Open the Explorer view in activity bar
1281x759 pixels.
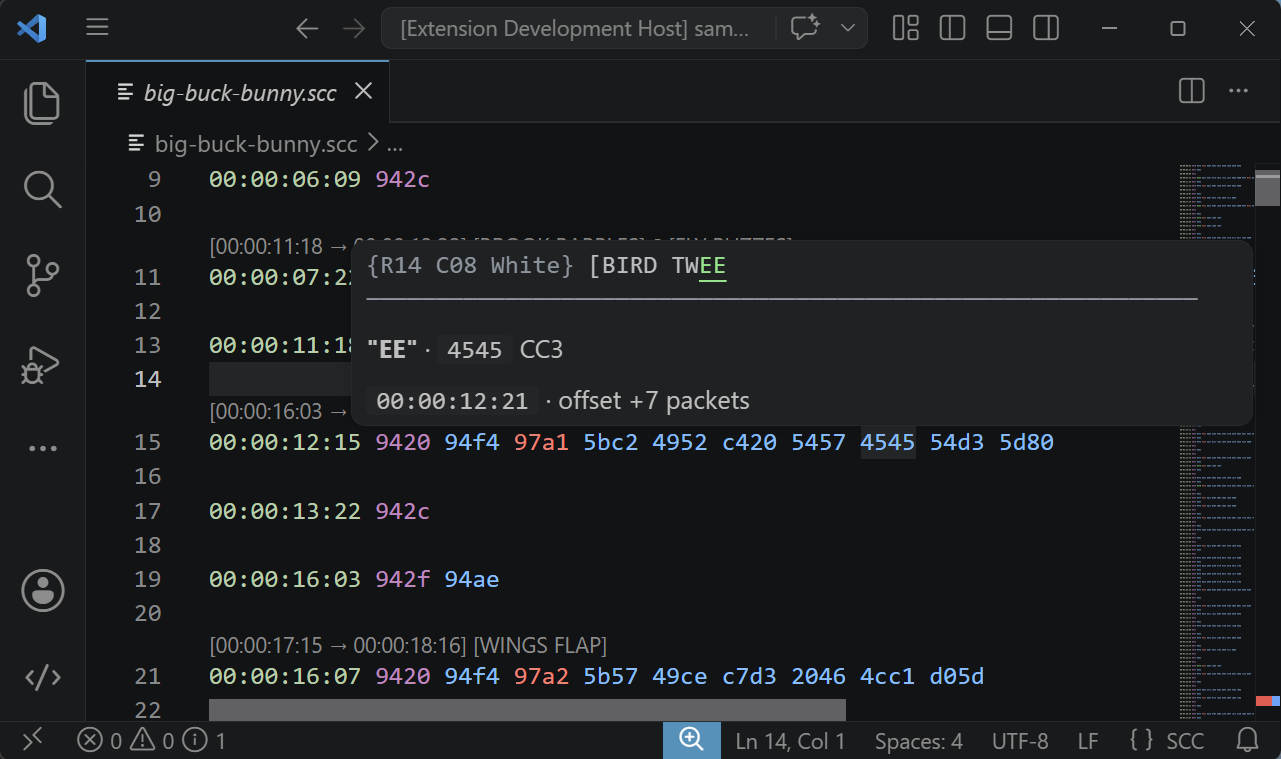(42, 103)
